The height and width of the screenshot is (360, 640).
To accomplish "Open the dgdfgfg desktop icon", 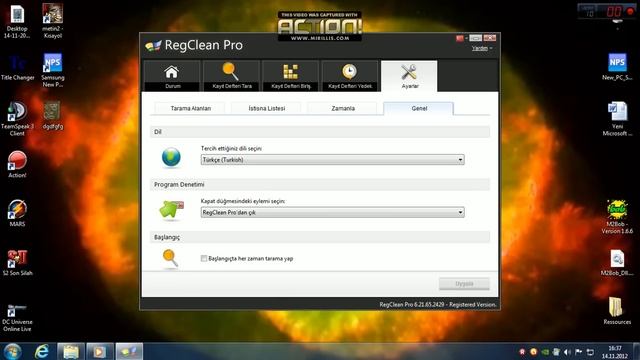I will [x=53, y=116].
